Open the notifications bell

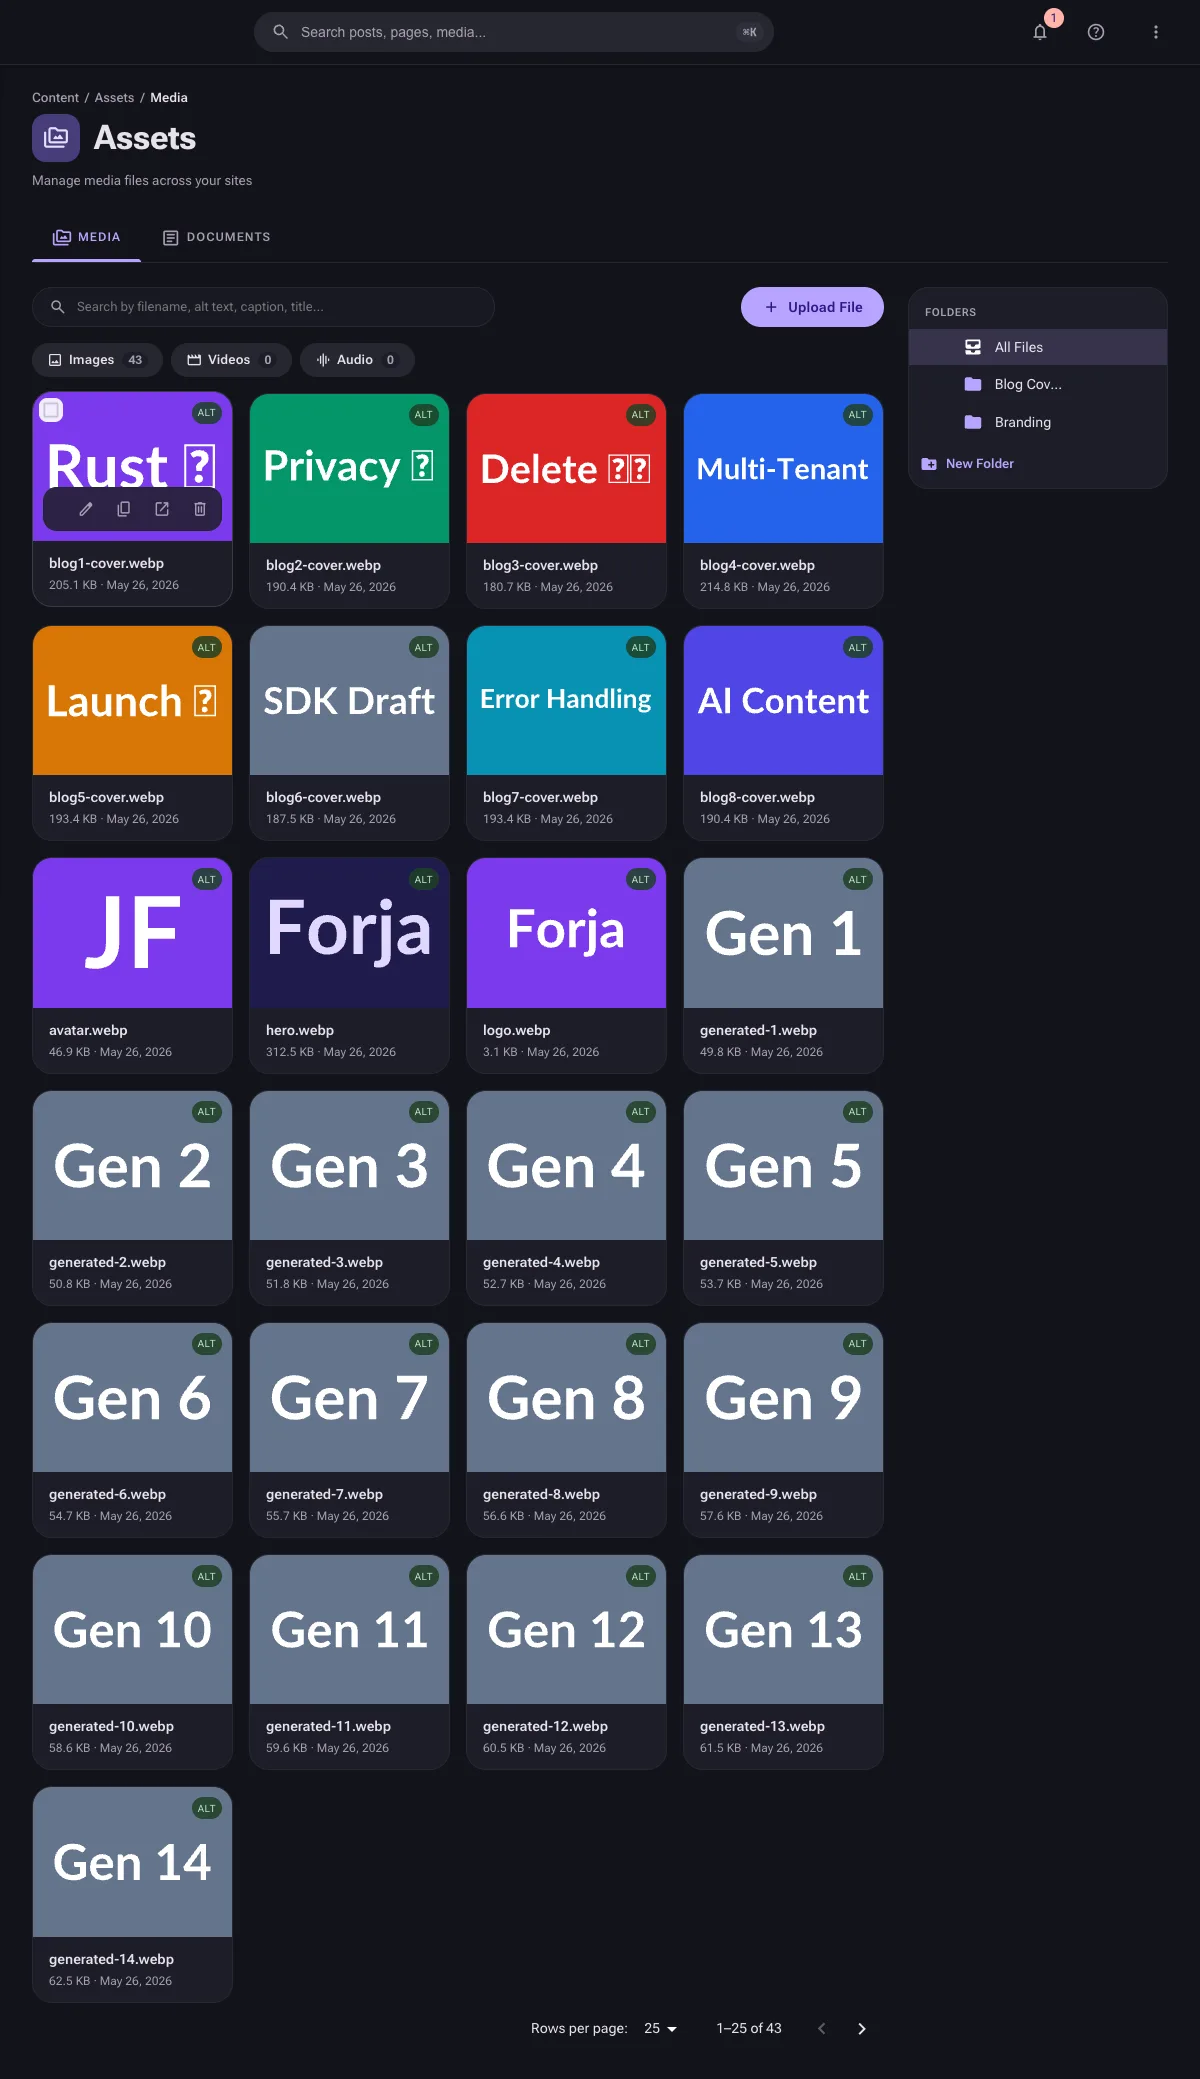[1040, 32]
